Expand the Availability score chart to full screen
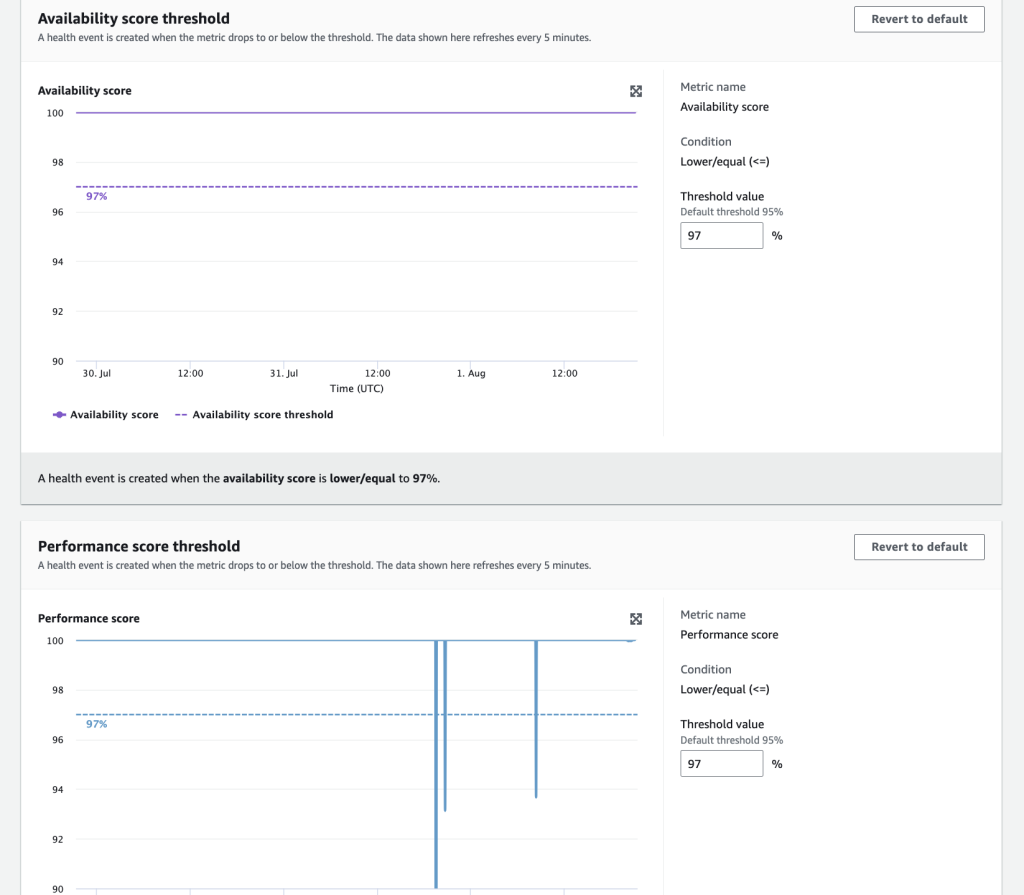Viewport: 1024px width, 895px height. 636,91
